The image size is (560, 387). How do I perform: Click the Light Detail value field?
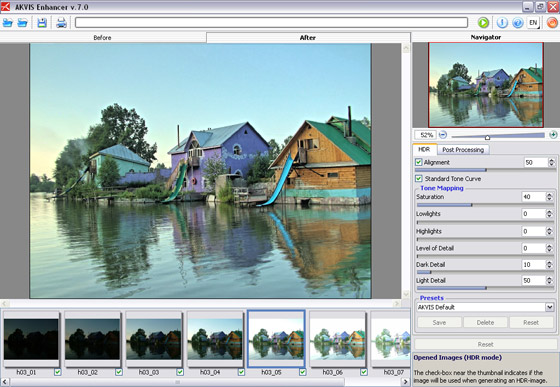(535, 281)
